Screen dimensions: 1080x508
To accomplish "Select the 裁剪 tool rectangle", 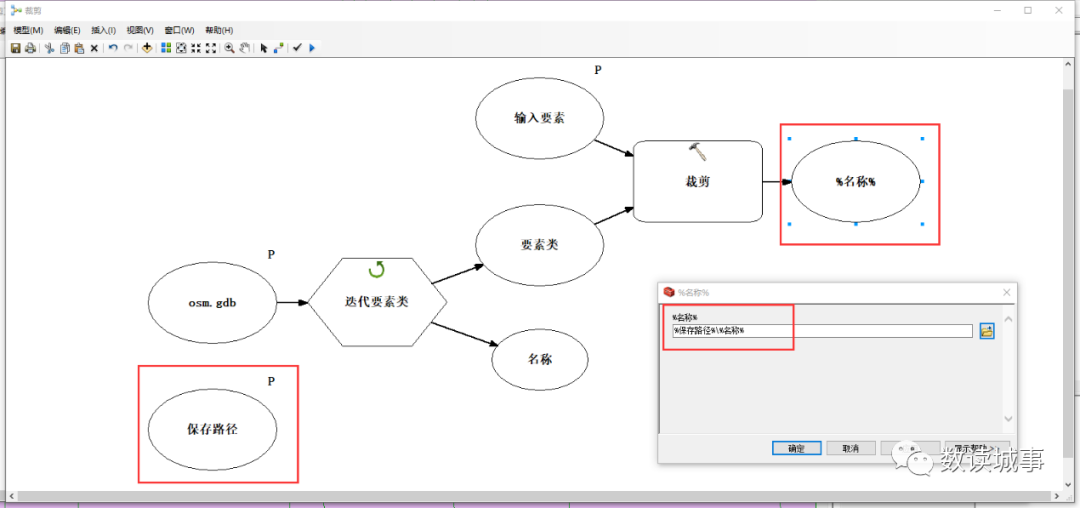I will [x=698, y=182].
